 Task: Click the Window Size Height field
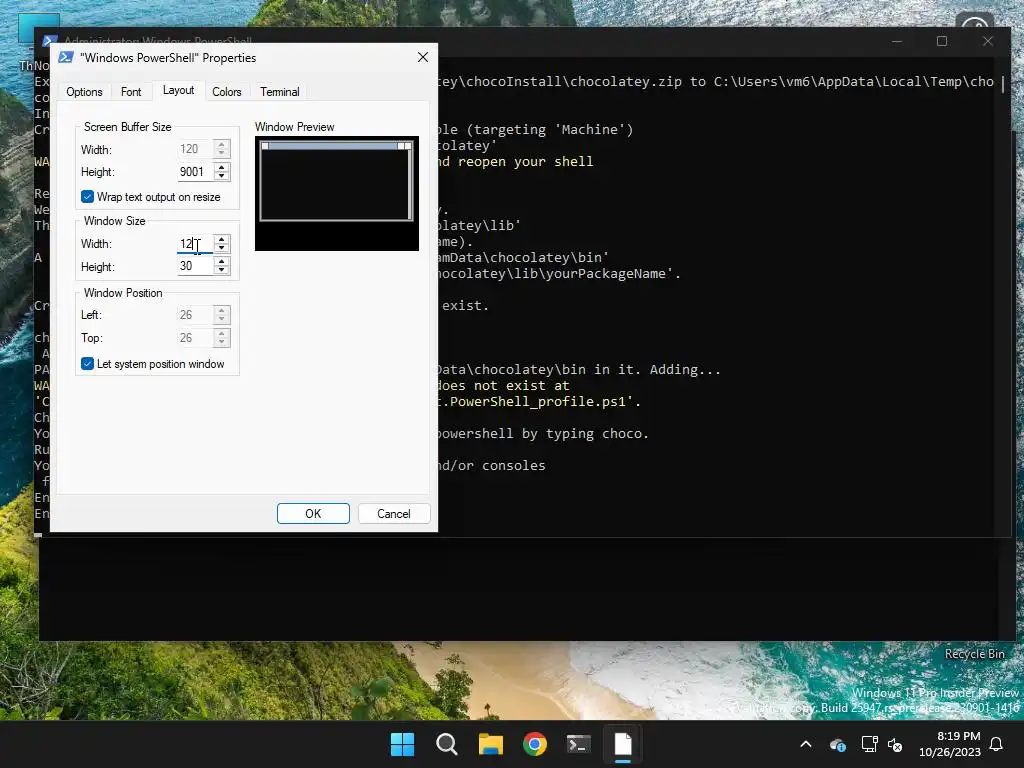pos(195,266)
